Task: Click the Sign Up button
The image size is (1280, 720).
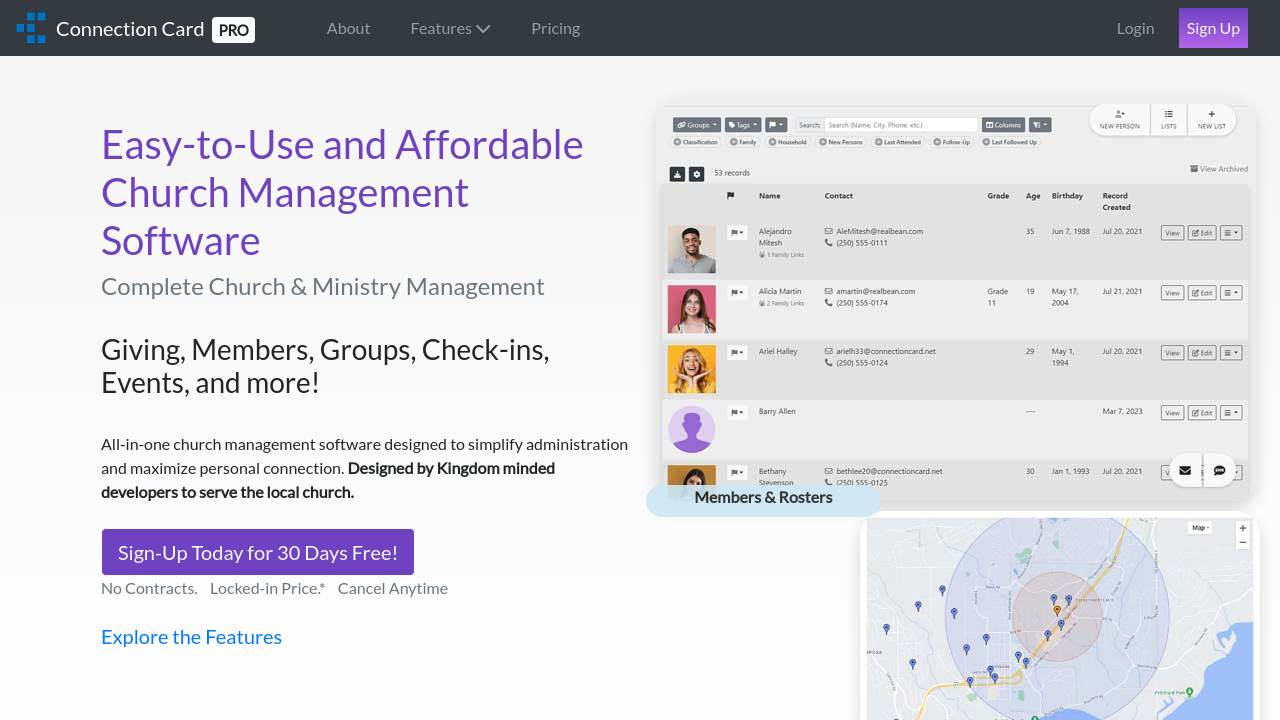Action: (x=1213, y=28)
